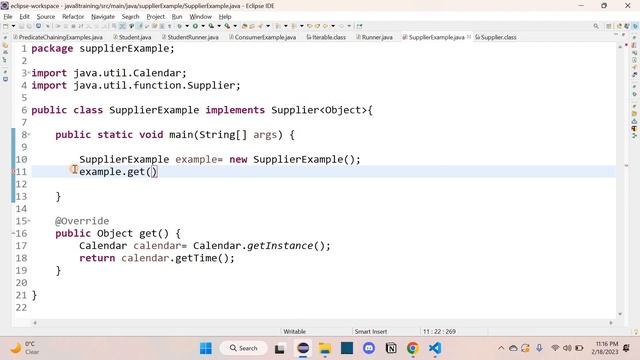
Task: Click the Pin Editor toolbar icon
Action: (x=359, y=26)
